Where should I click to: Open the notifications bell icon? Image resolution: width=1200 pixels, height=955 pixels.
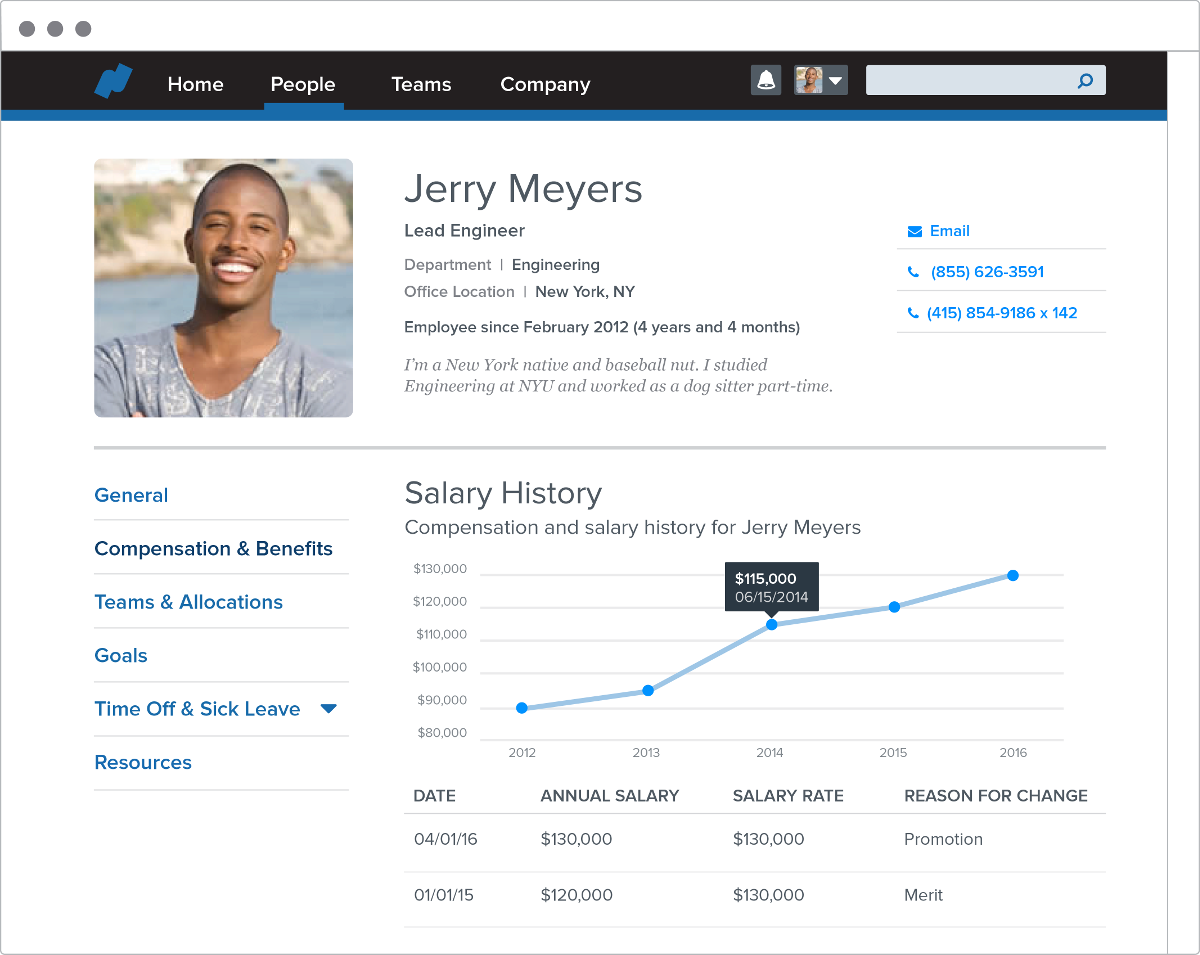click(766, 80)
